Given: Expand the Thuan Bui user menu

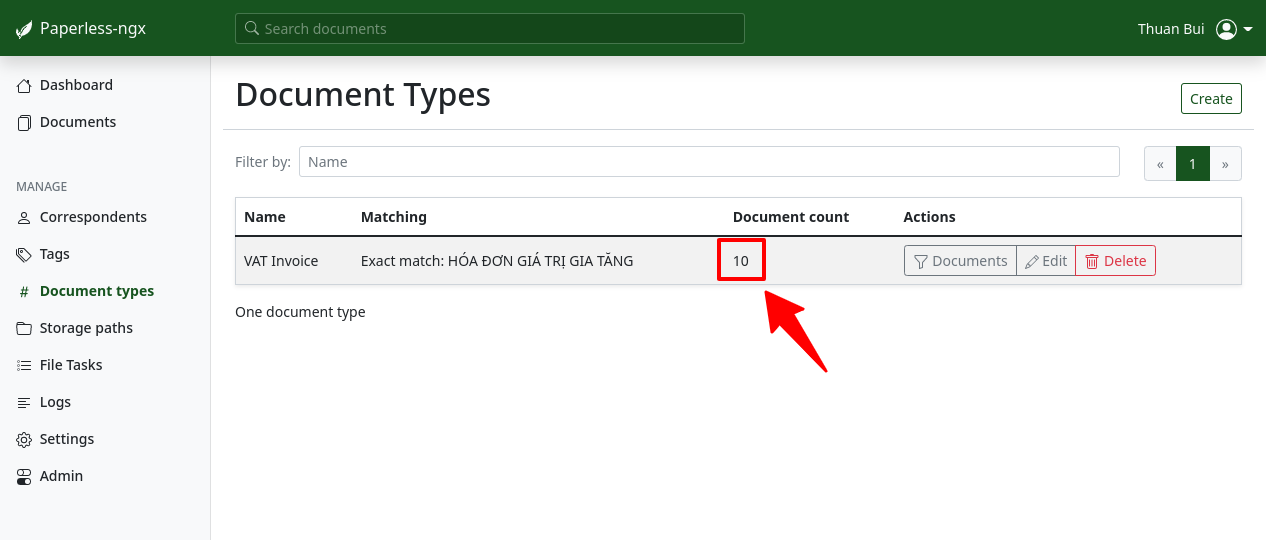Looking at the screenshot, I should click(x=1234, y=29).
